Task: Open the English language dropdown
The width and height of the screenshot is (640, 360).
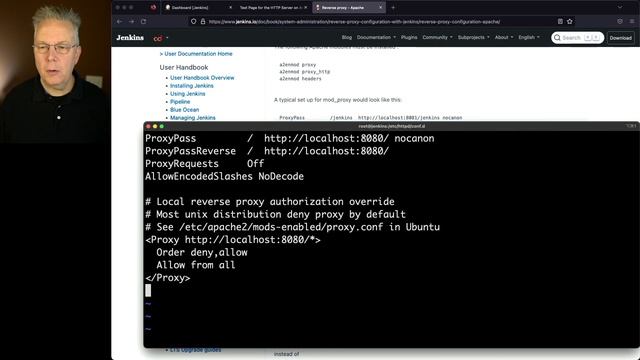Action: pos(529,38)
